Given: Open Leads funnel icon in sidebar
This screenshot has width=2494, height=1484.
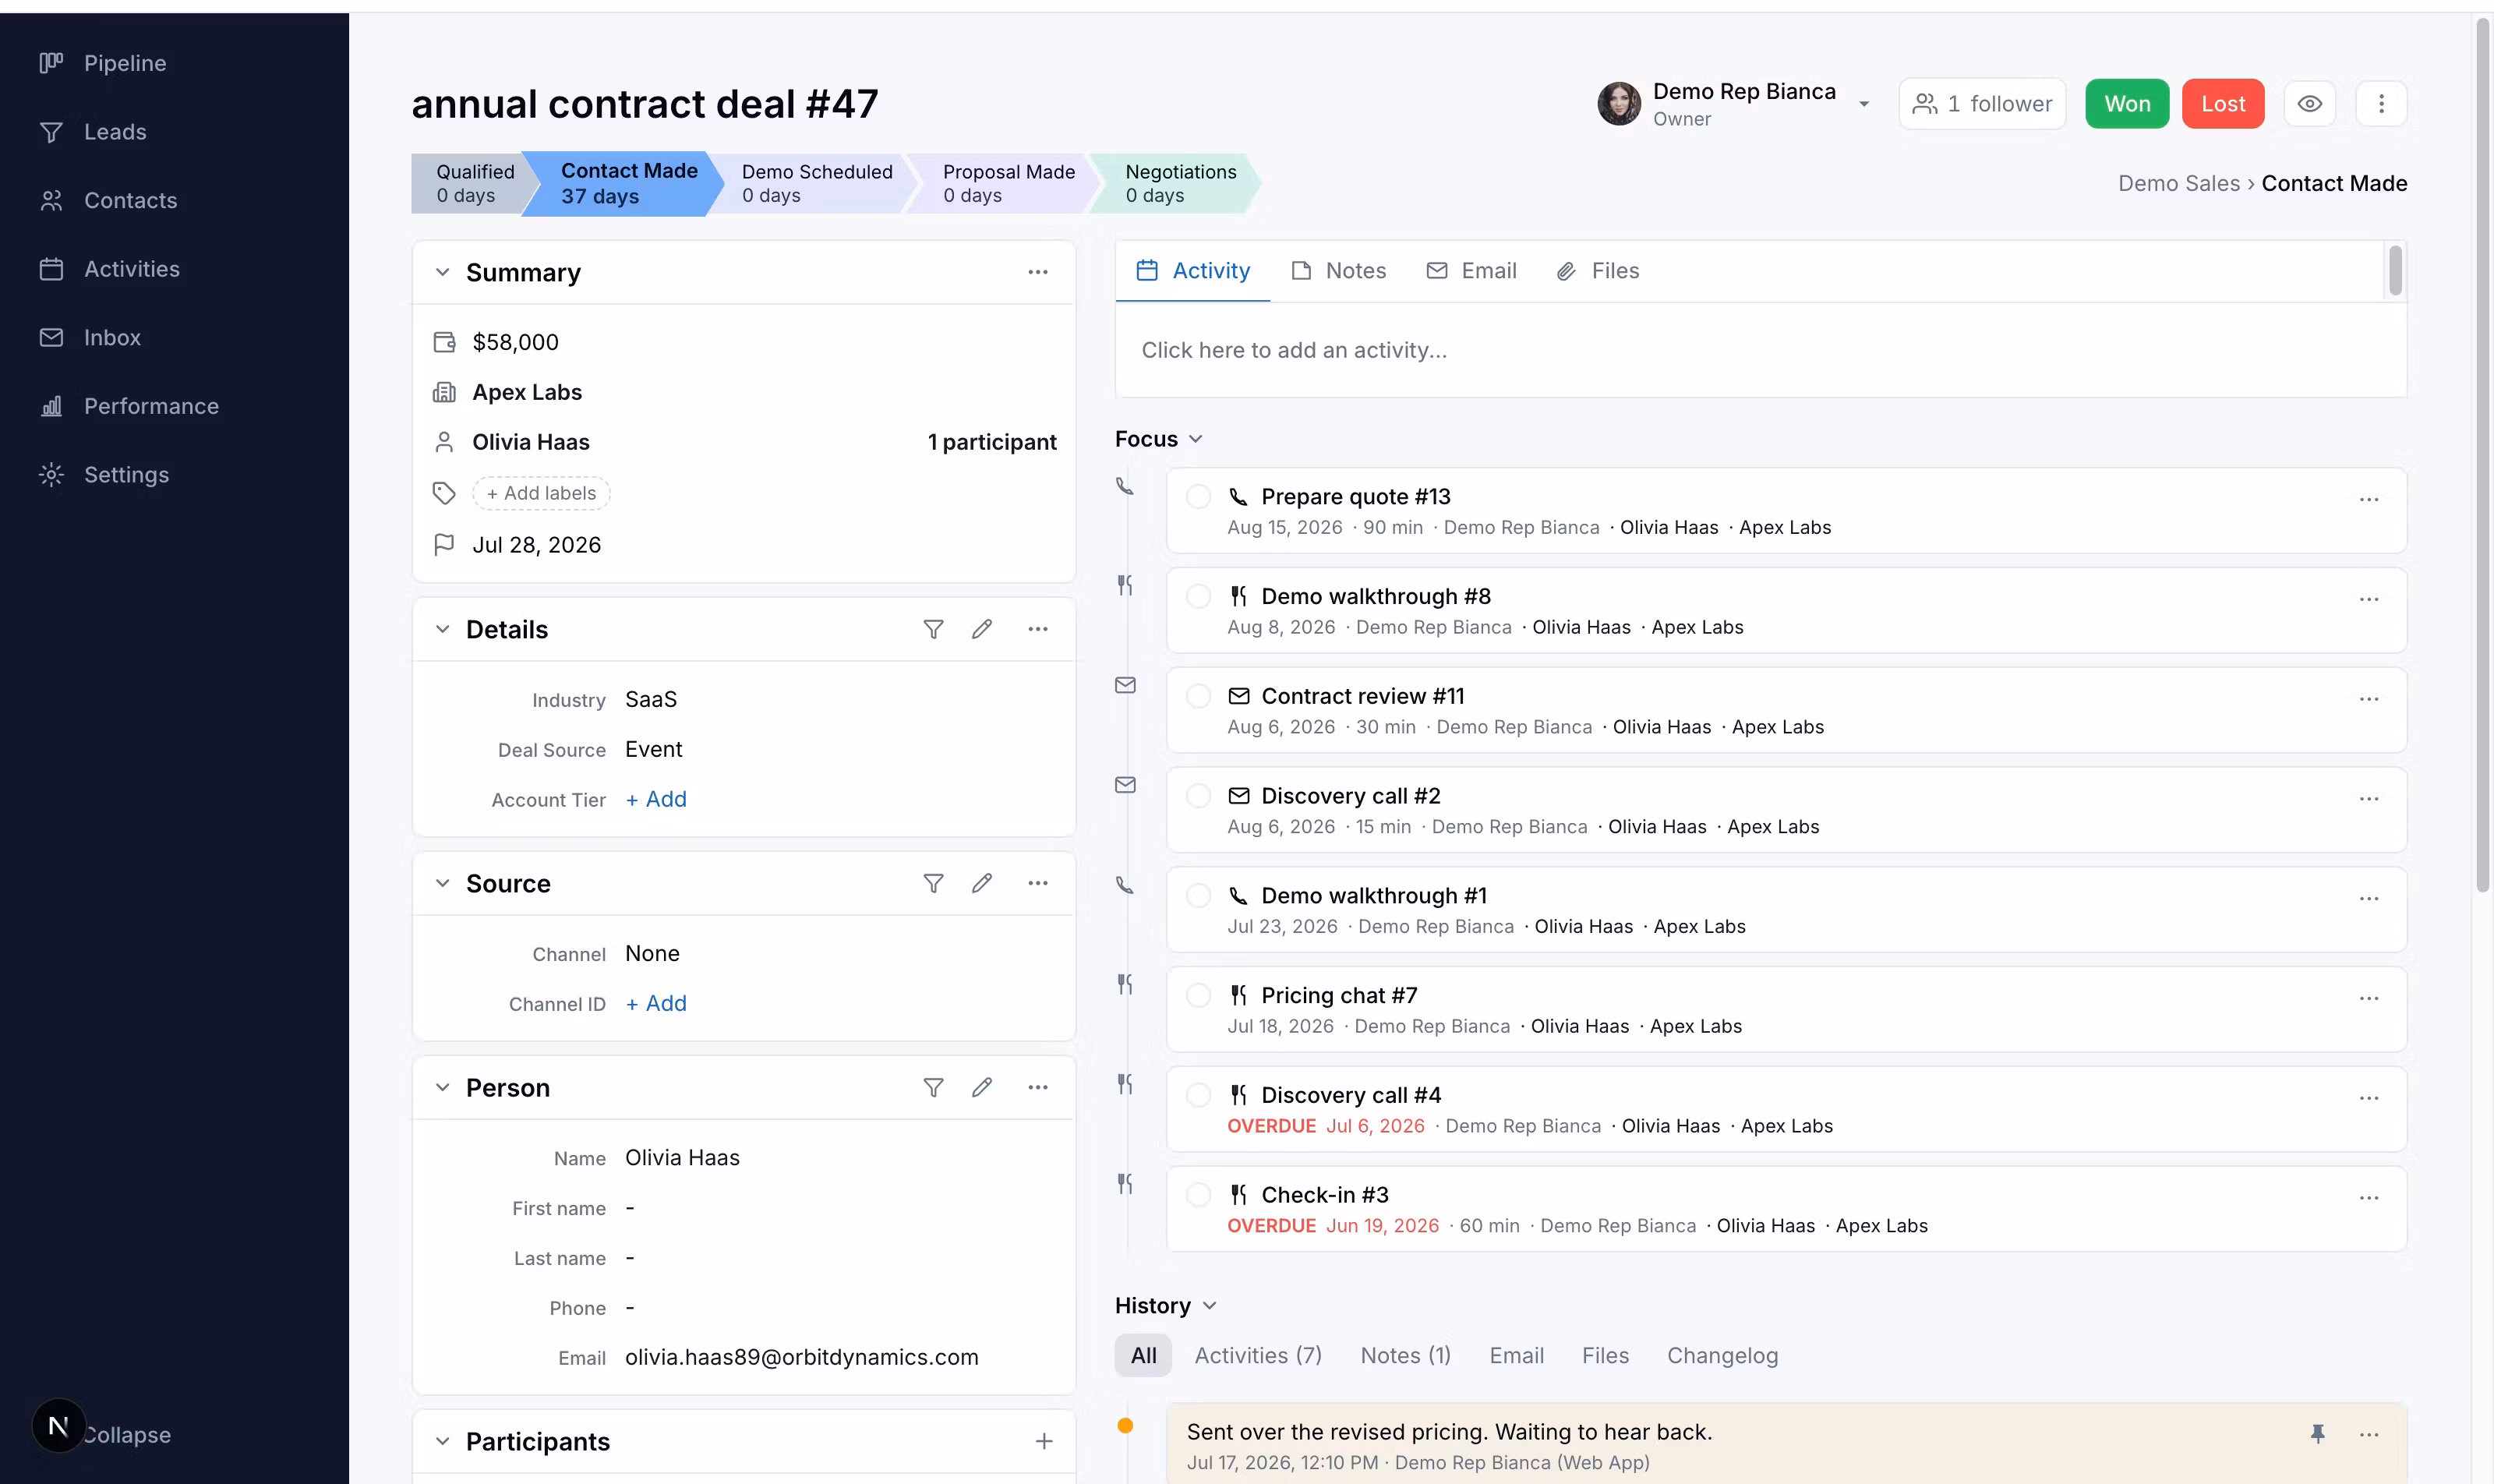Looking at the screenshot, I should (x=51, y=132).
